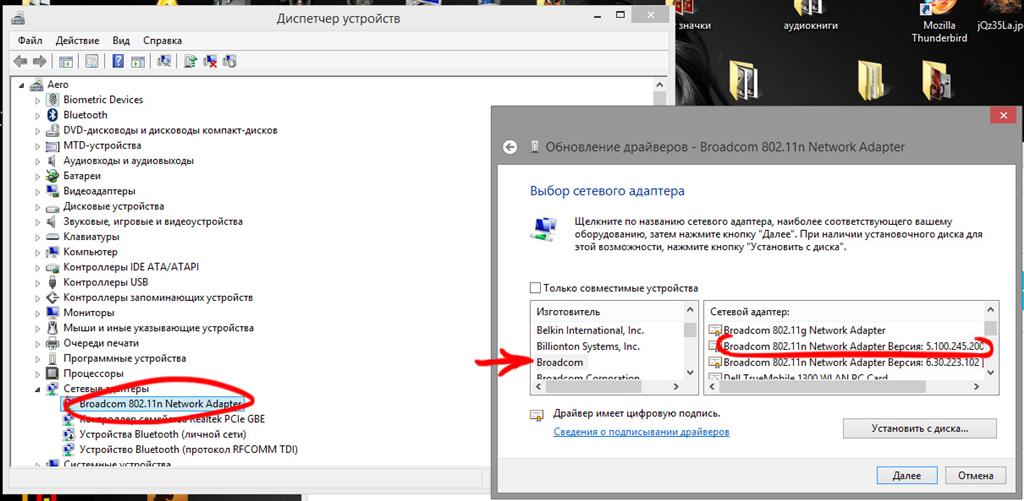Screen dimensions: 1024x501
Task: Select the Контроллеры IDE ATA/ATAPI icon
Action: [x=53, y=267]
